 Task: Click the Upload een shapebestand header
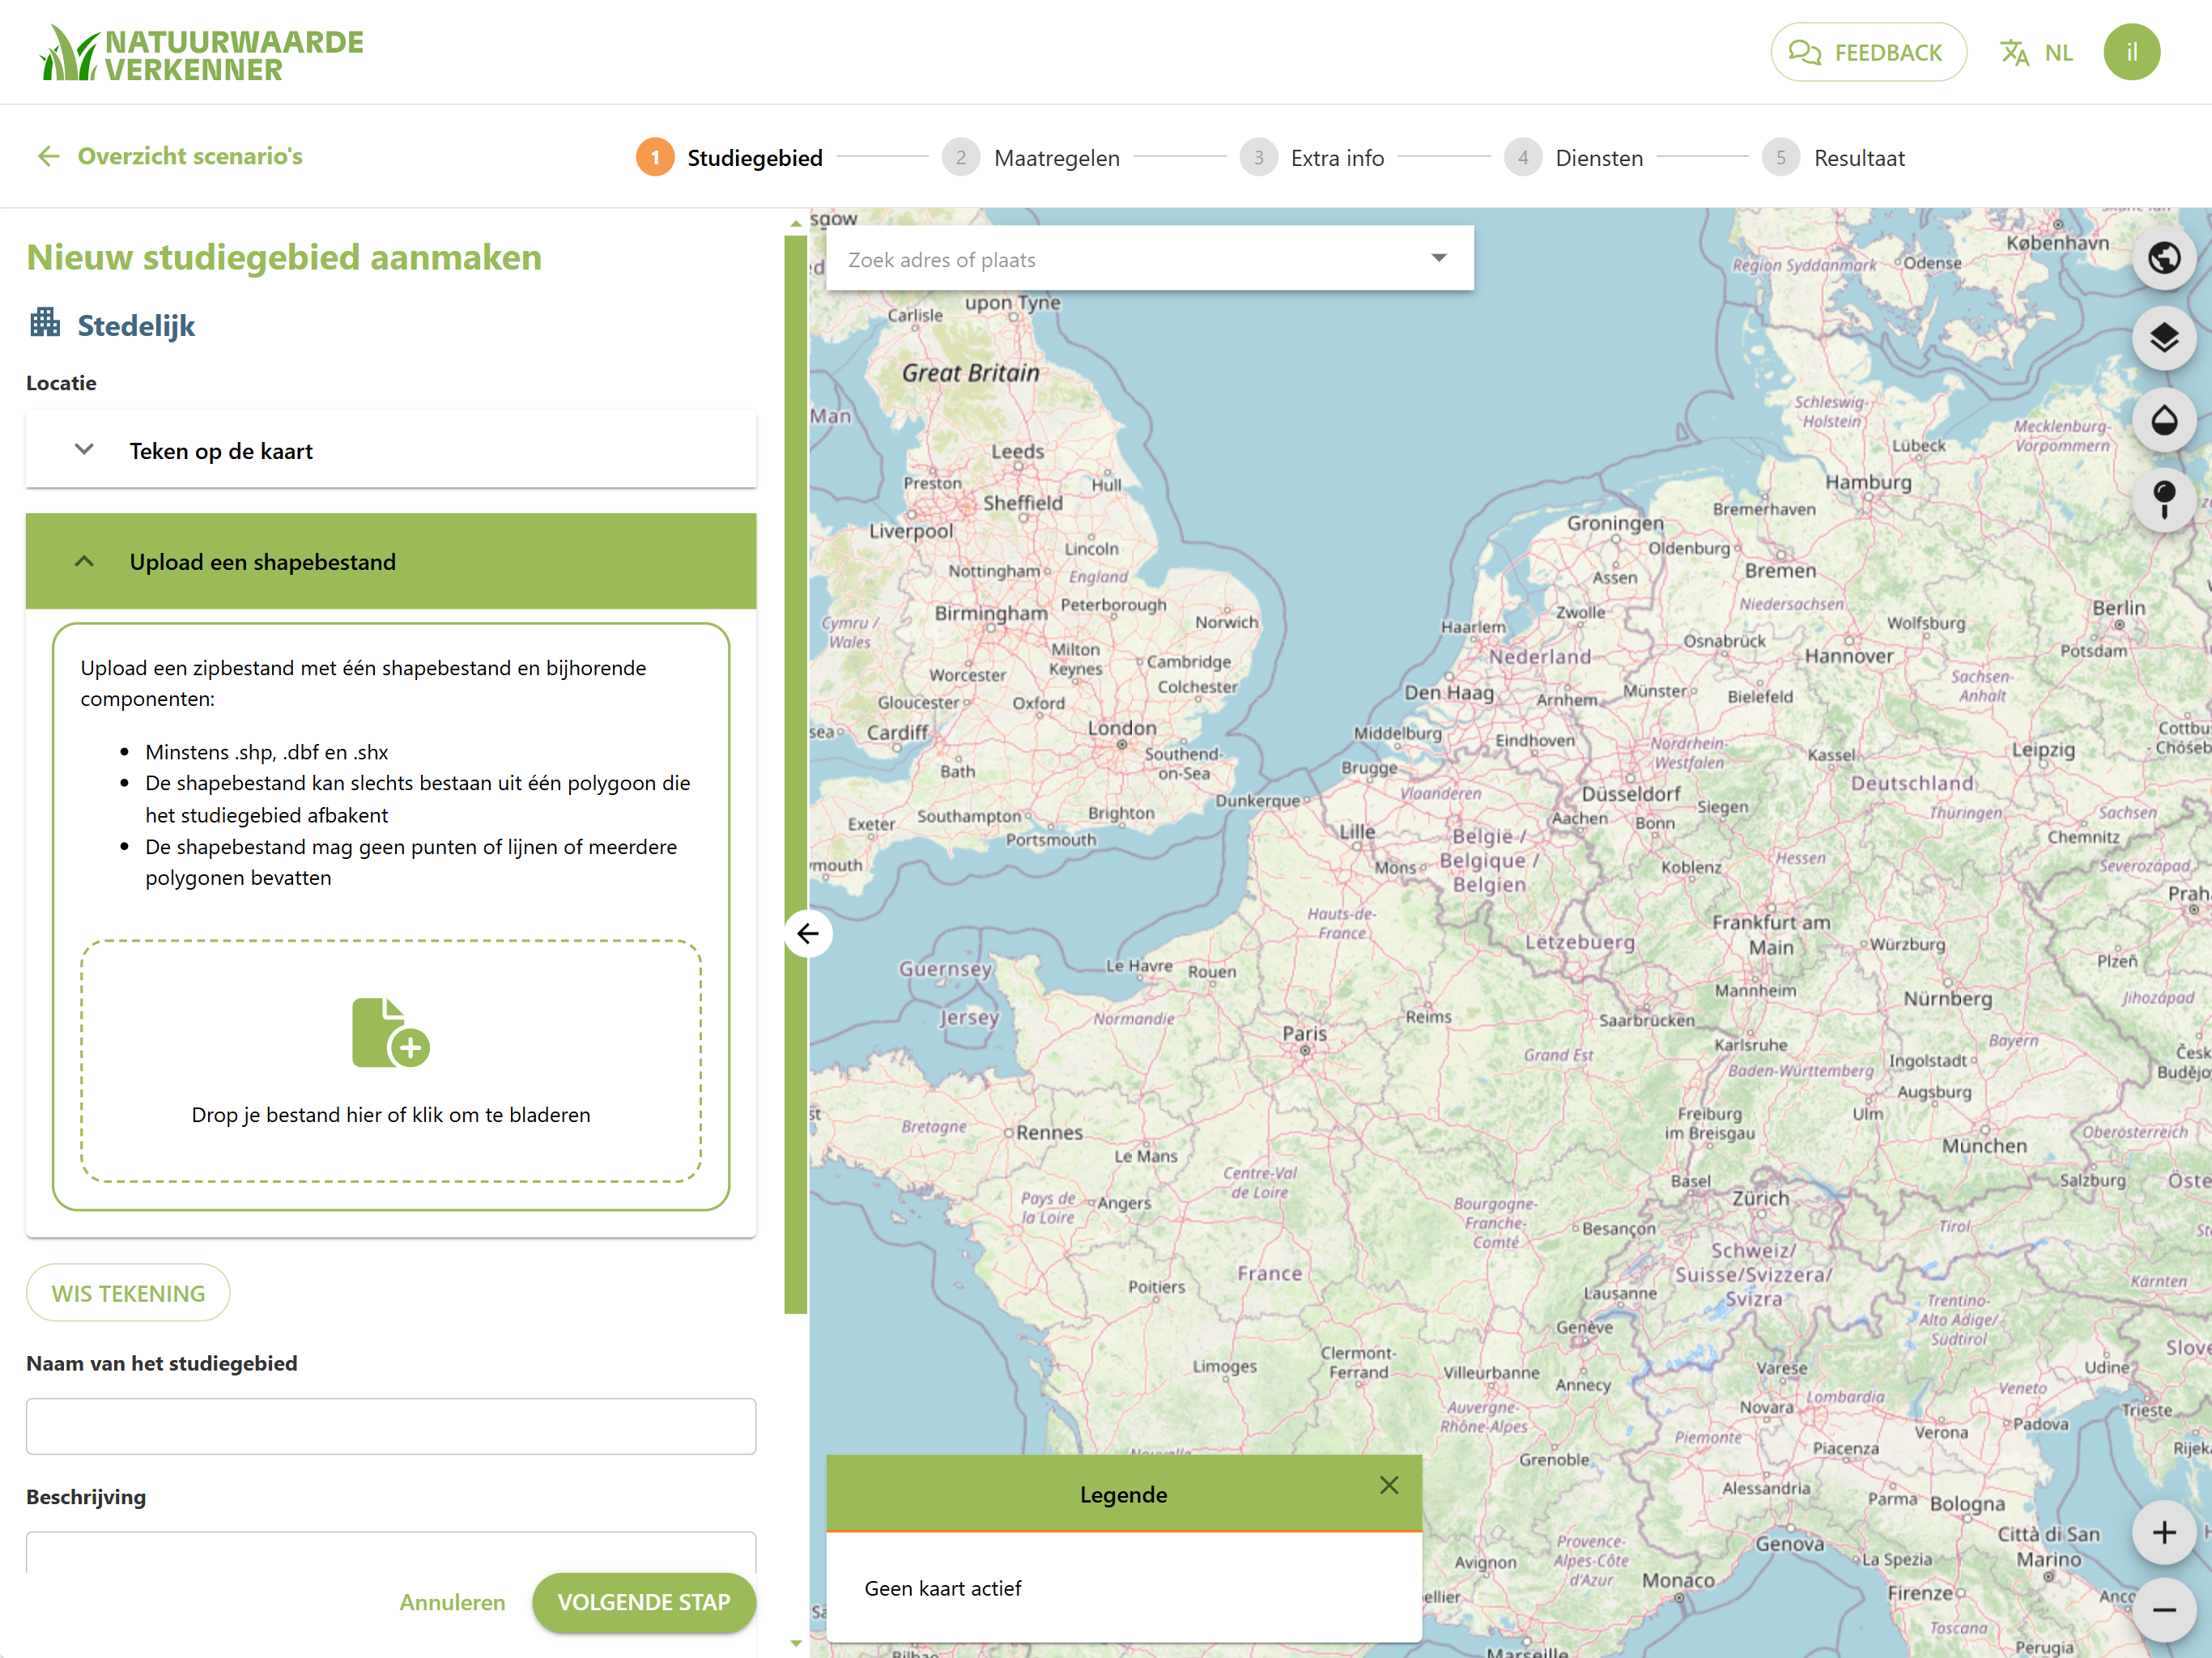coord(391,561)
